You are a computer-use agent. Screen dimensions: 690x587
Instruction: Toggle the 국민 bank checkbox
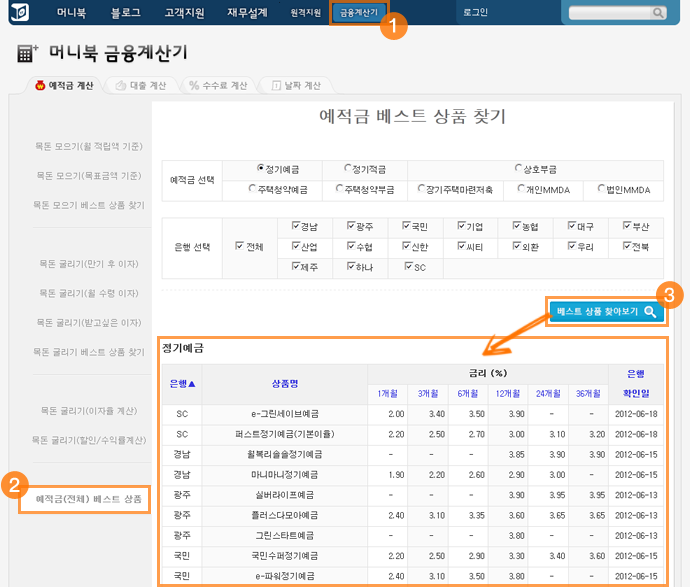[406, 226]
